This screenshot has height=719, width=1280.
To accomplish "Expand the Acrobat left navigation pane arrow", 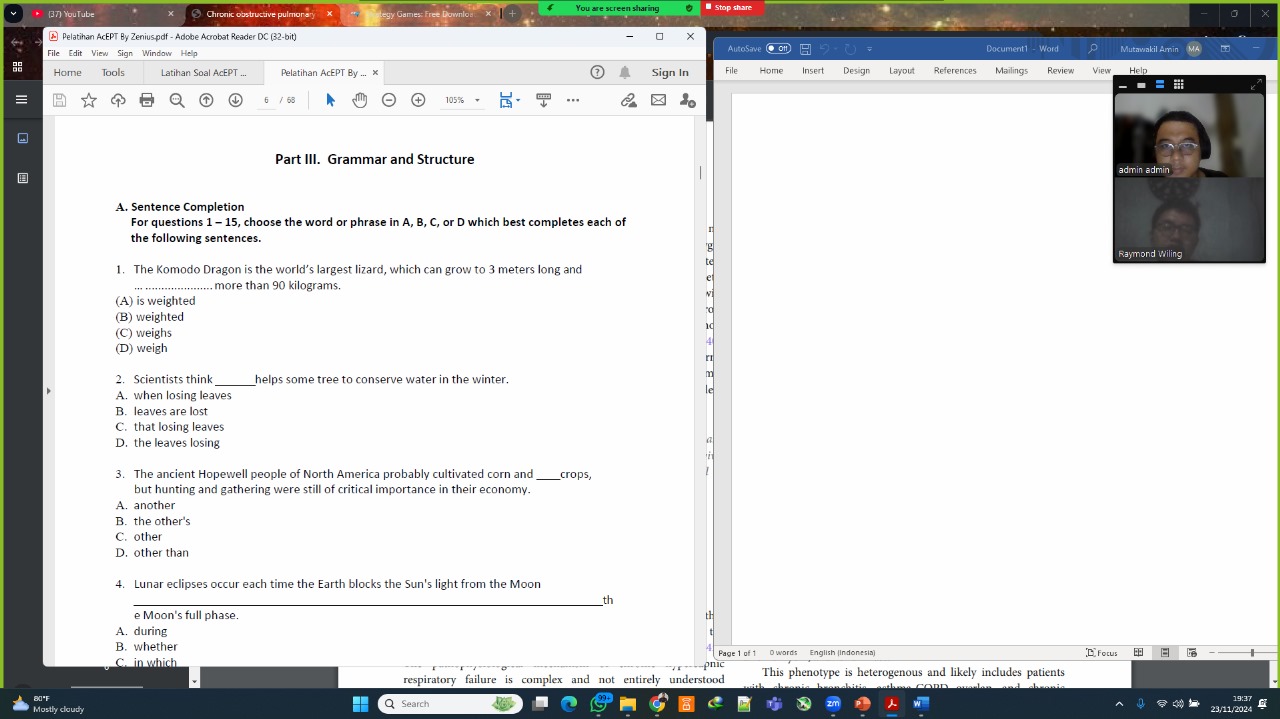I will [x=48, y=391].
